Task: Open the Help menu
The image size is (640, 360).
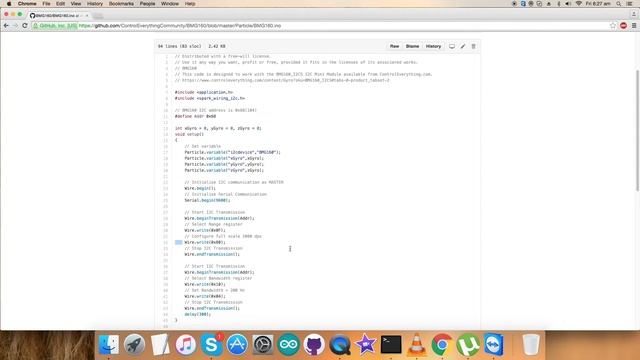Action: pos(190,4)
